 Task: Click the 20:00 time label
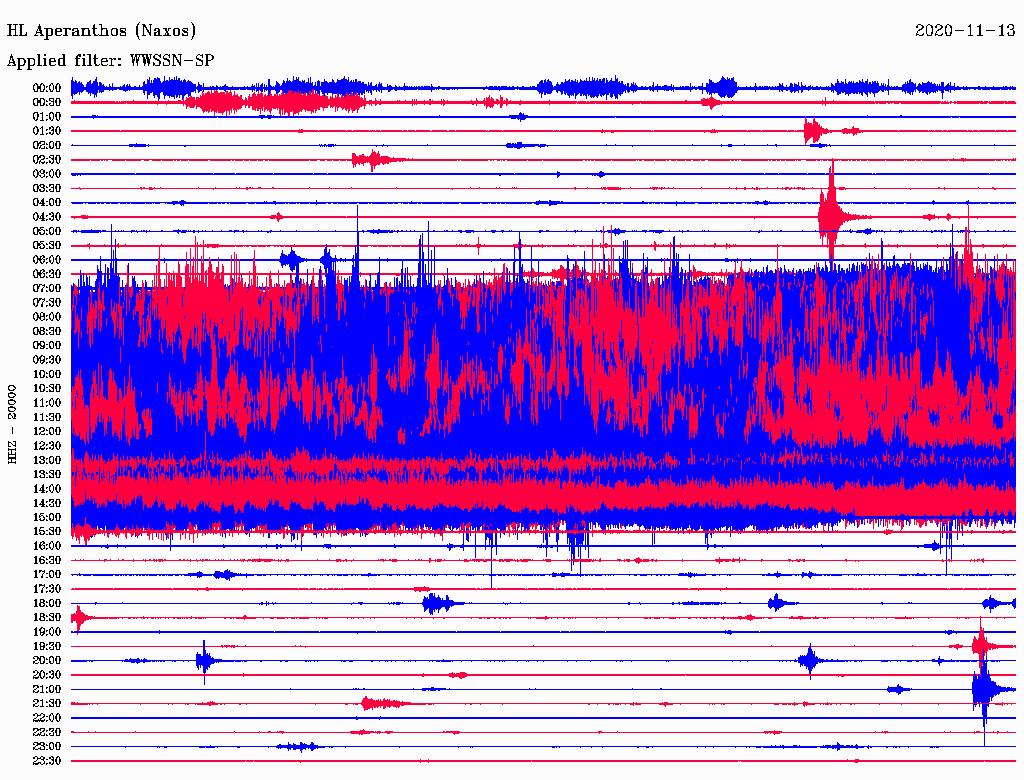pyautogui.click(x=47, y=661)
